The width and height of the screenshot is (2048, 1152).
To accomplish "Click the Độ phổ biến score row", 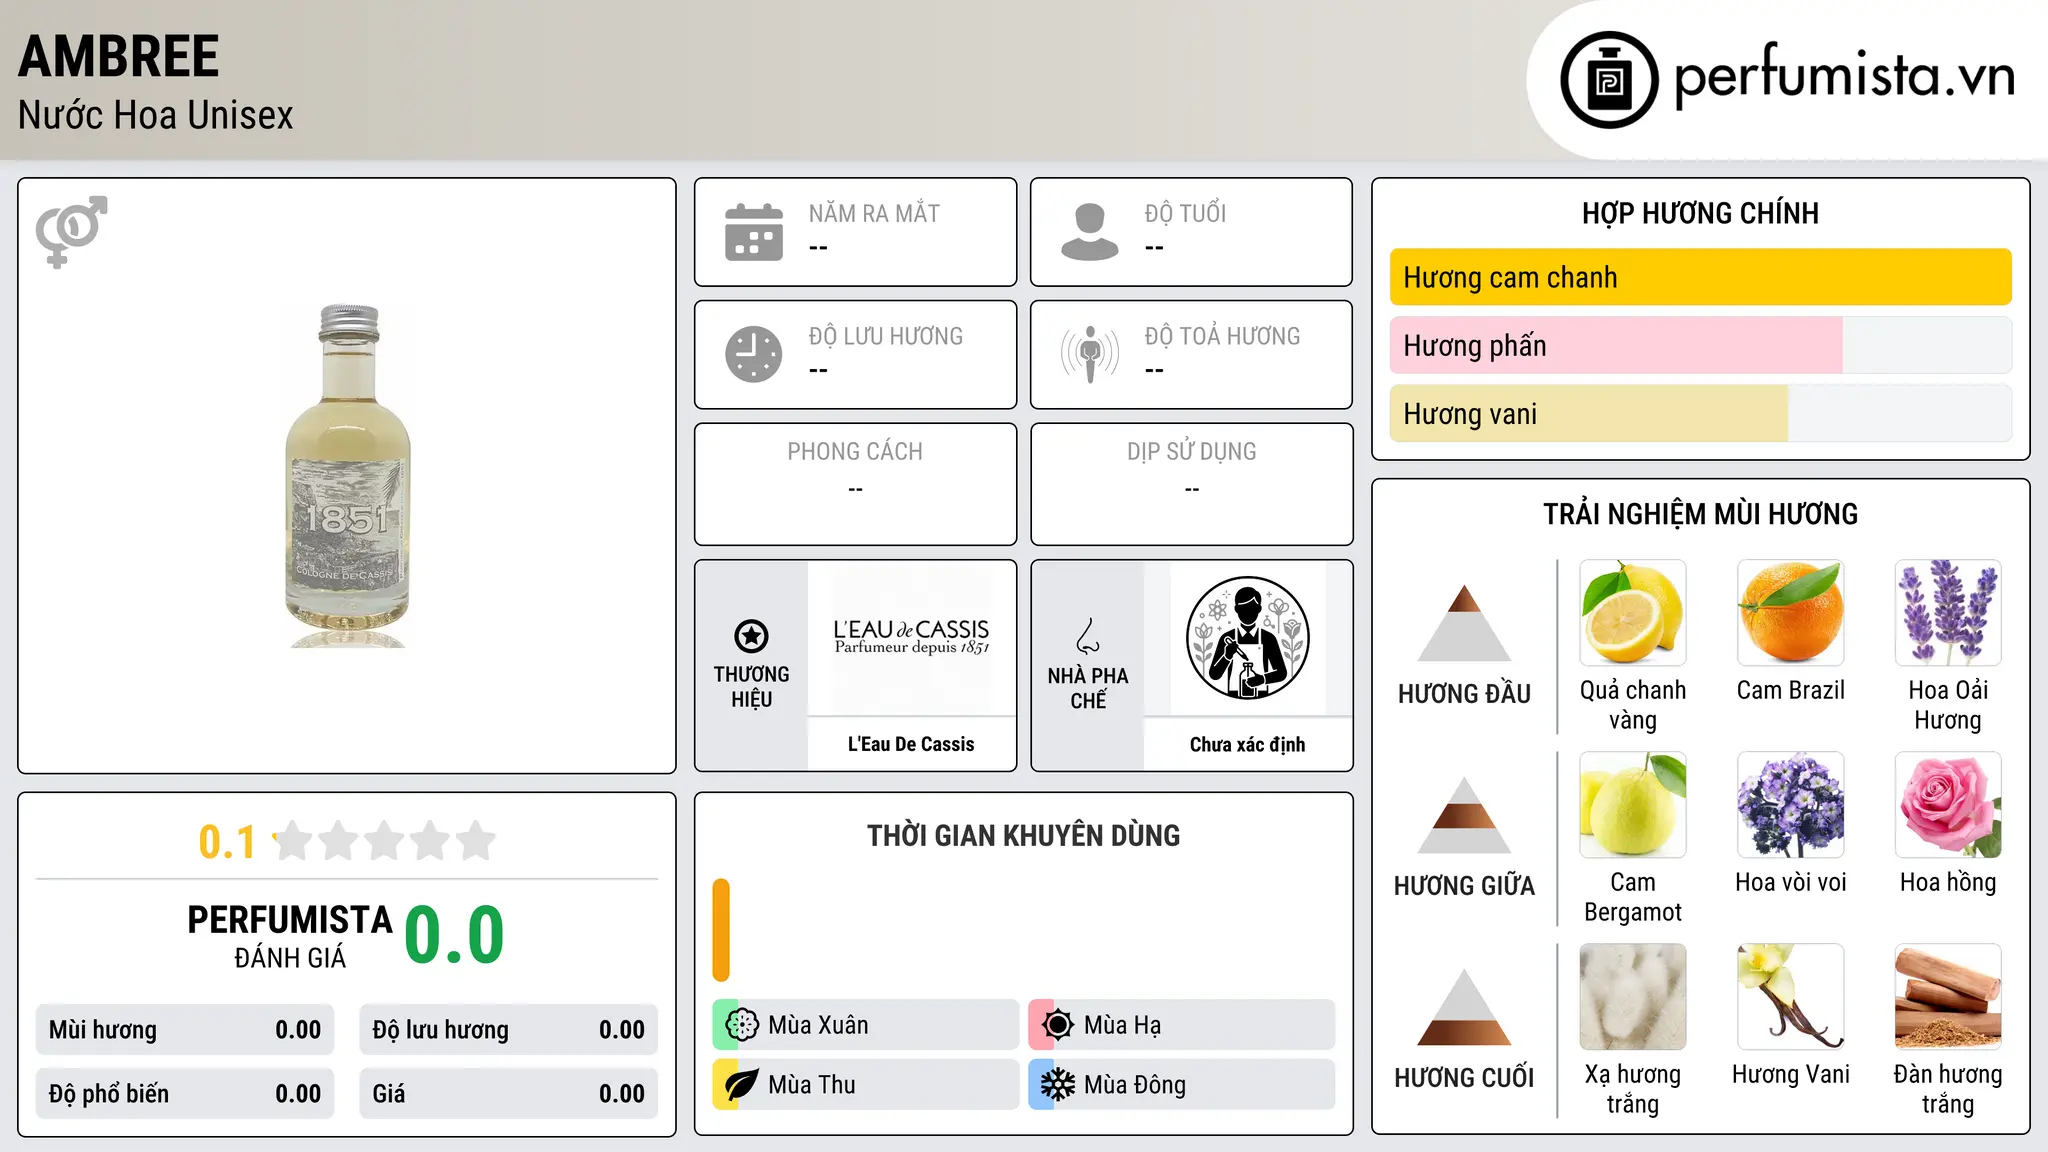I will click(185, 1094).
